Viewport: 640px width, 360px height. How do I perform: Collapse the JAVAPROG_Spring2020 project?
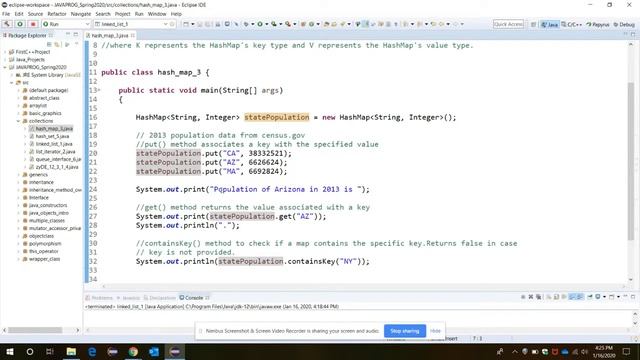tap(5, 67)
